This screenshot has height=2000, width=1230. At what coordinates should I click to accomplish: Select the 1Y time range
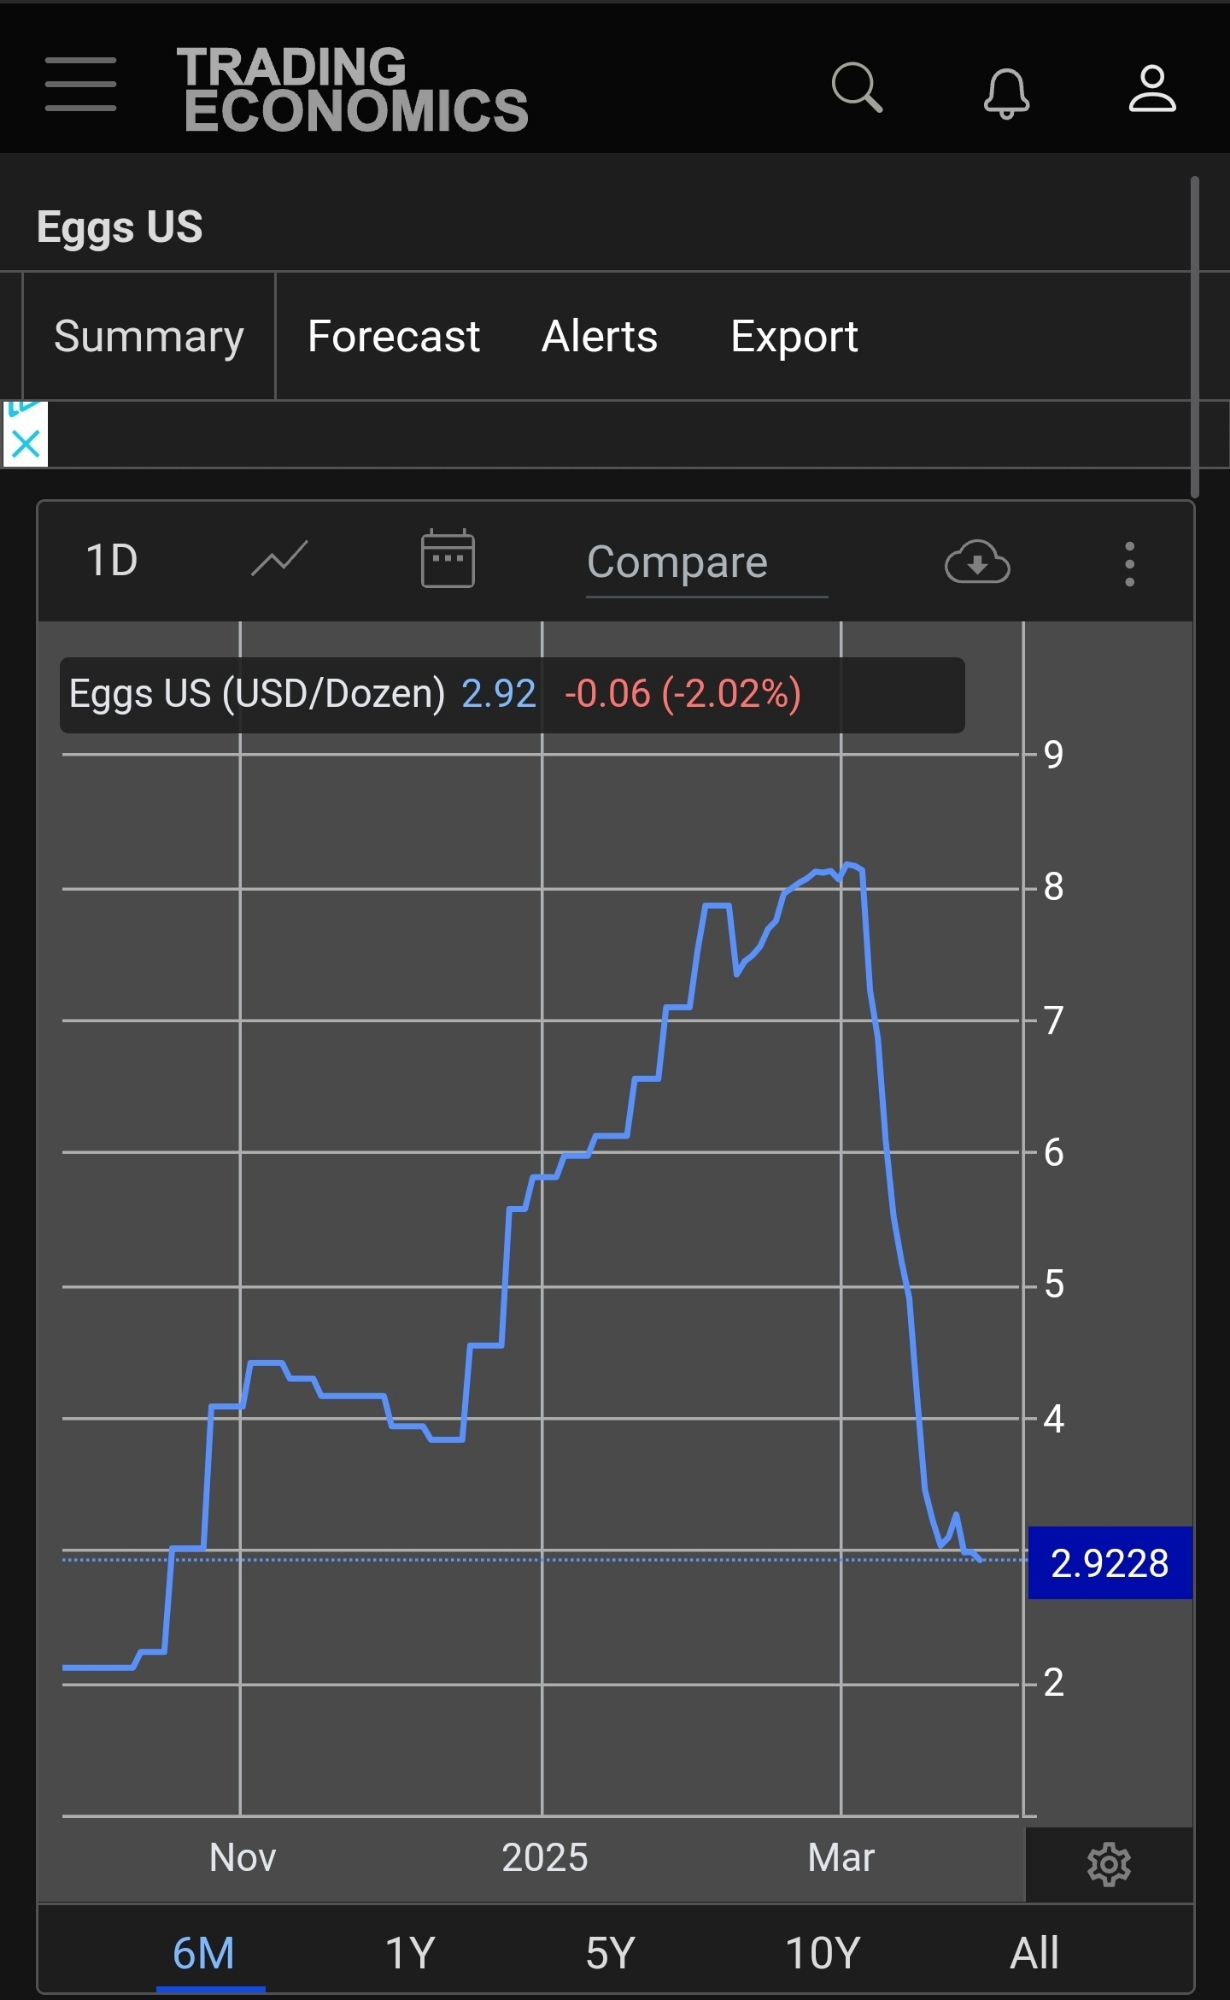(410, 1953)
